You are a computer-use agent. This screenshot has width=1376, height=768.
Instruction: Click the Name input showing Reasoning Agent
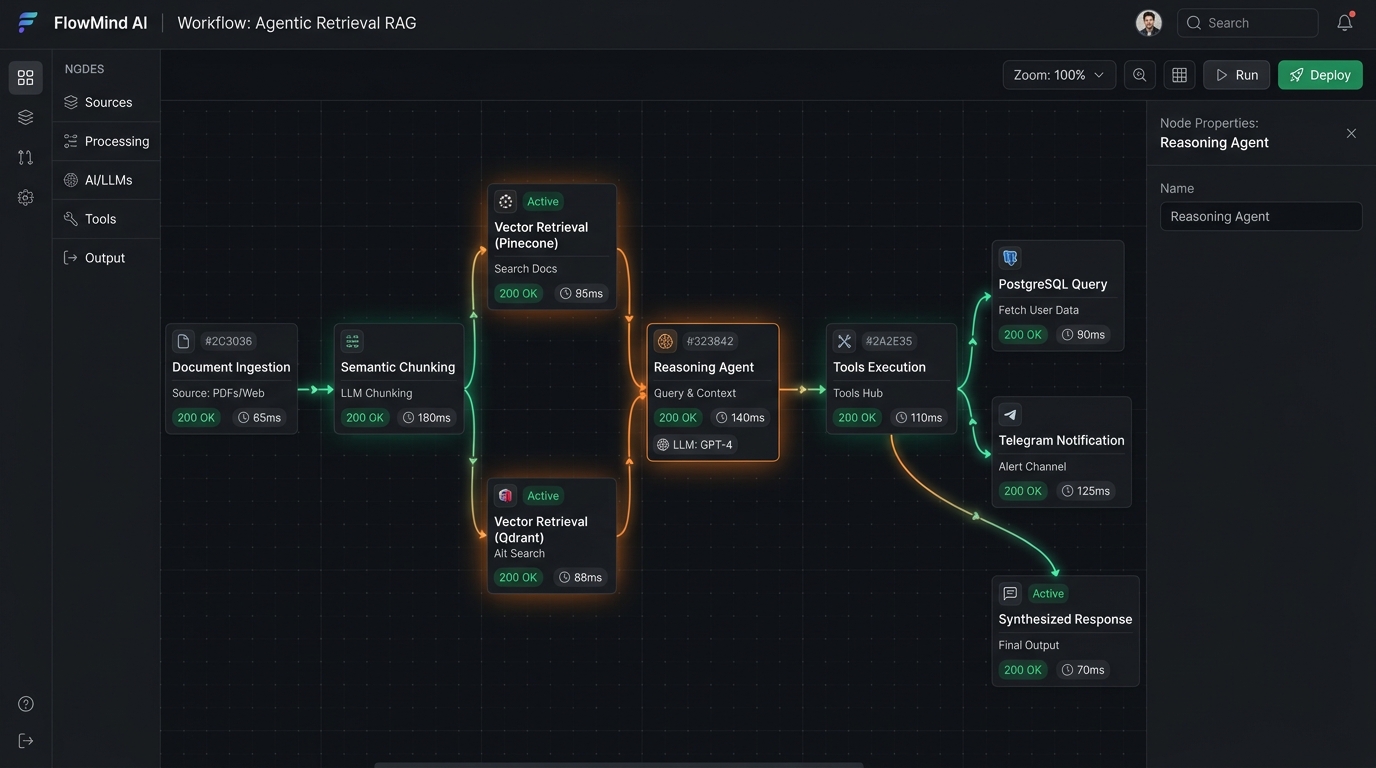pos(1261,216)
